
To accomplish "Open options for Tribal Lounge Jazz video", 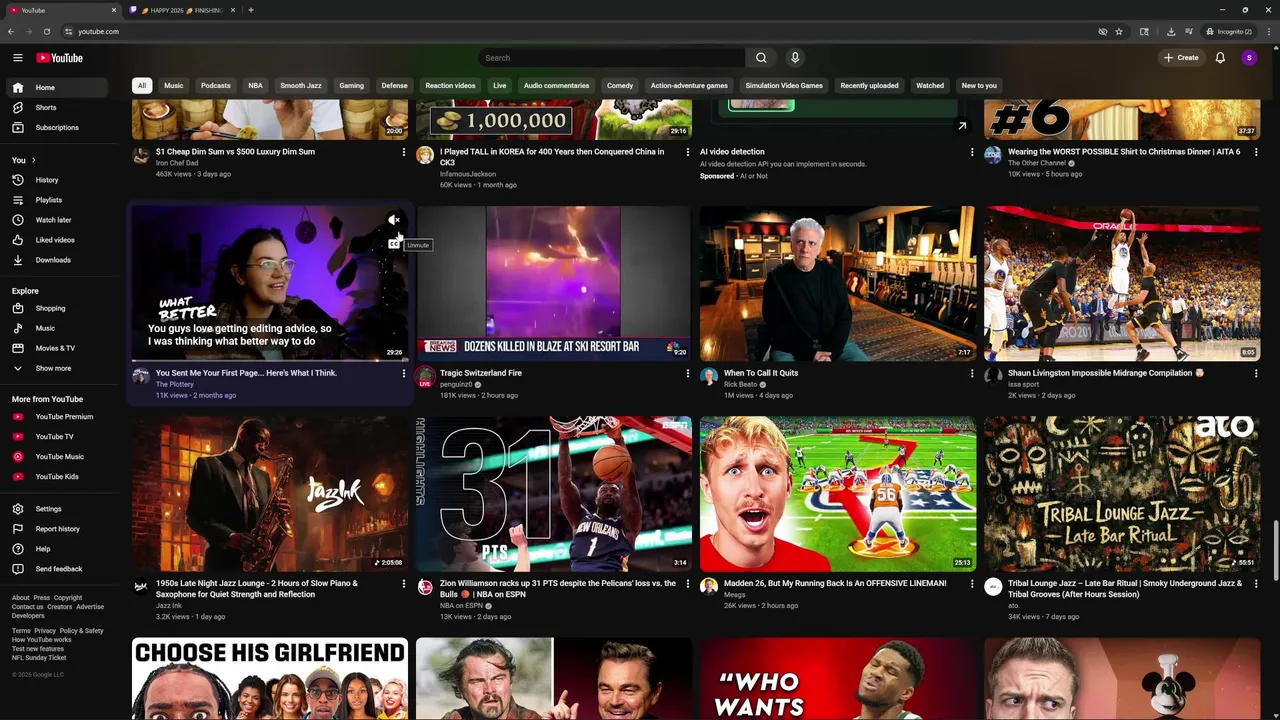I will [1256, 583].
